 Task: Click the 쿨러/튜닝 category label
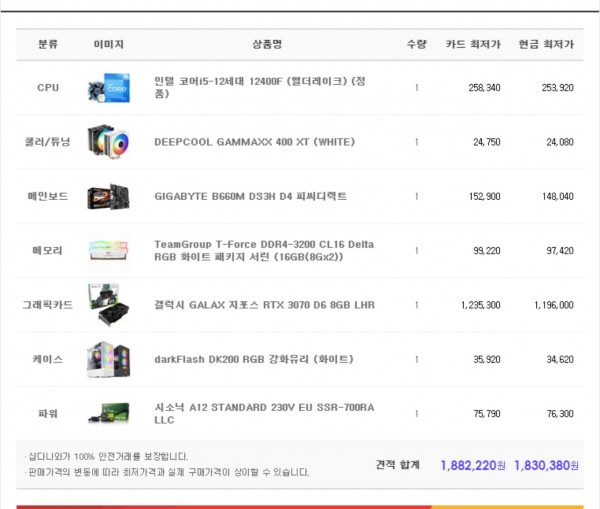(48, 142)
